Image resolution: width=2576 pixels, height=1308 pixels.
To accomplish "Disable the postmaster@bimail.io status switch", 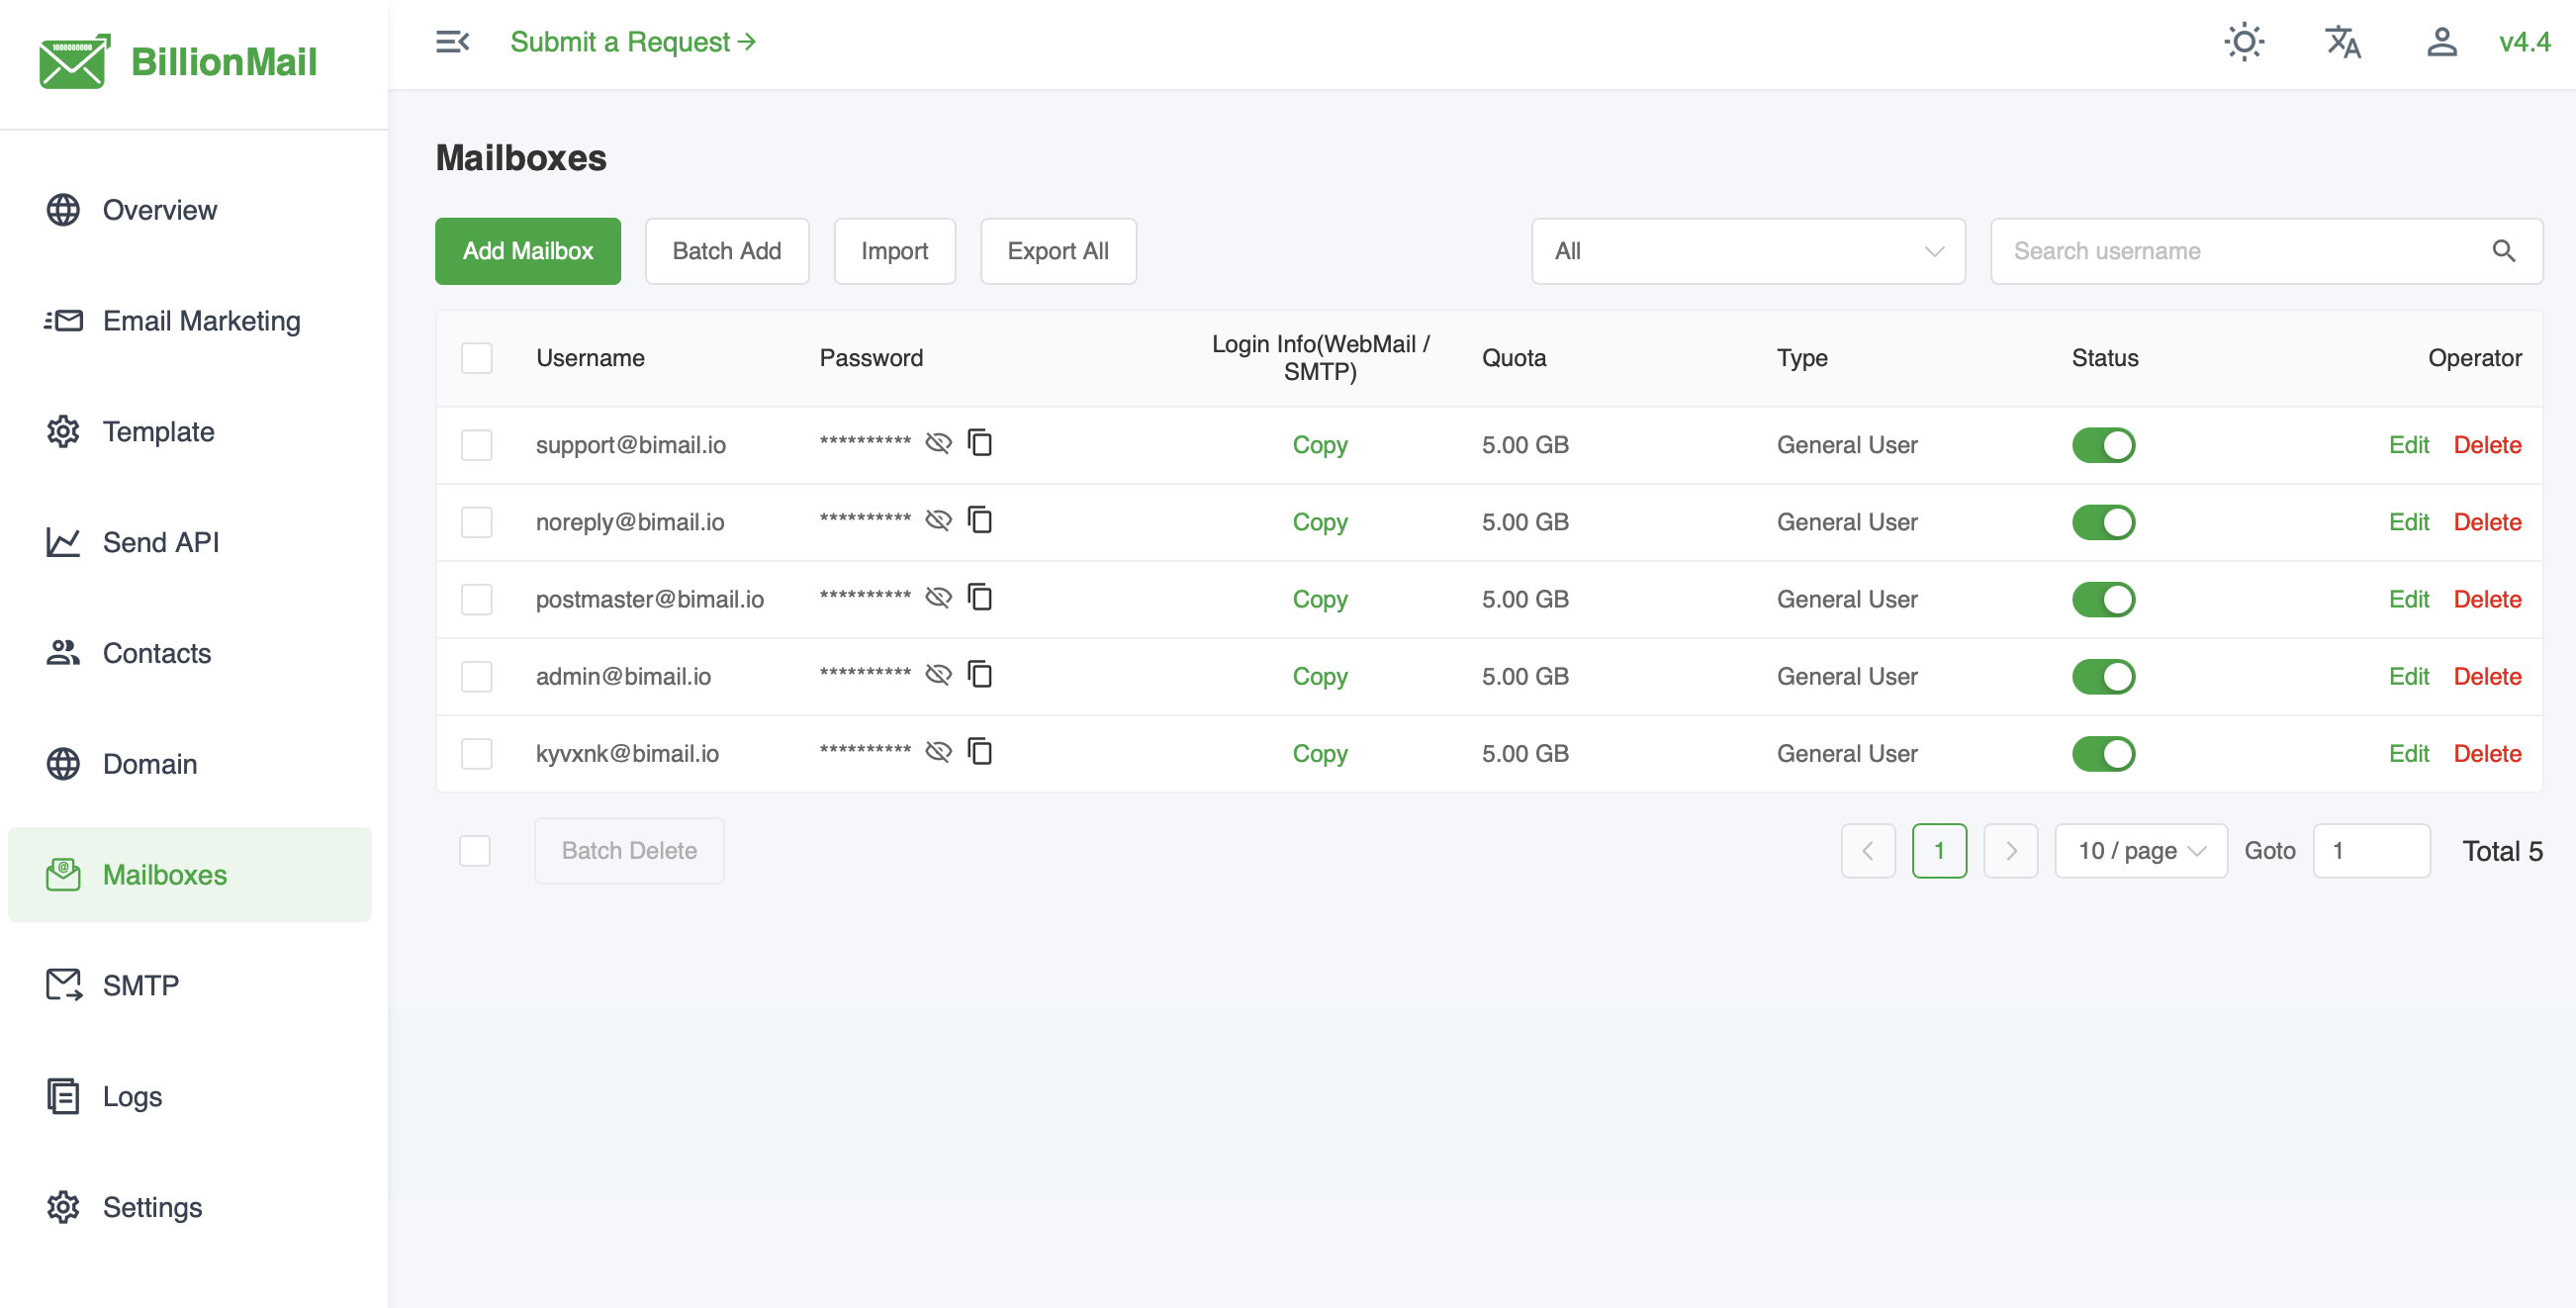I will pos(2102,599).
